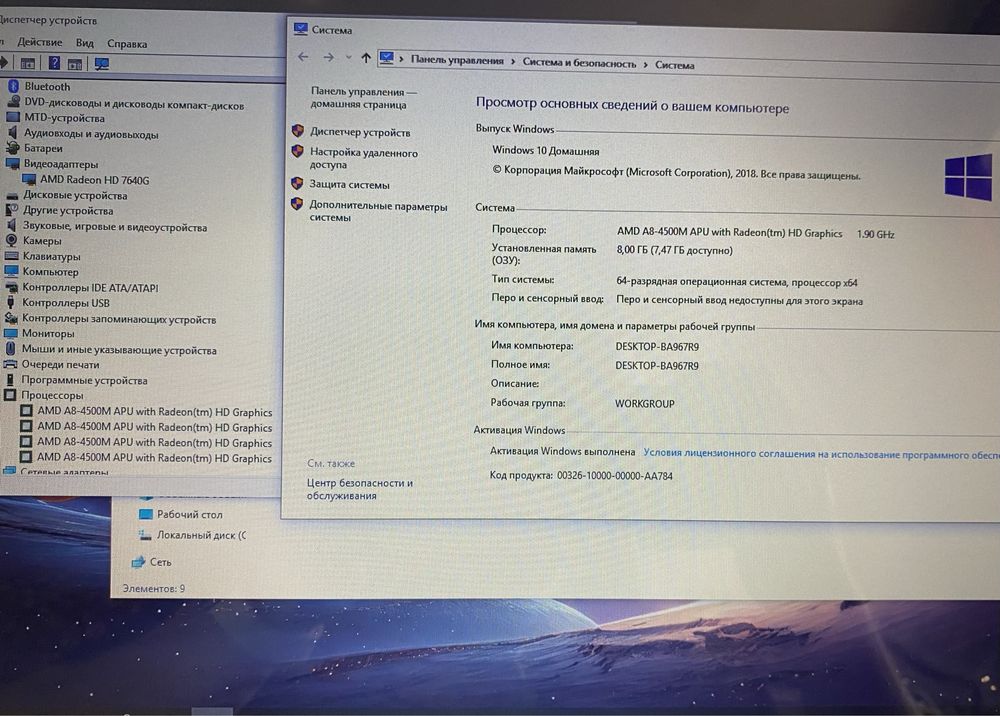1000x716 pixels.
Task: Open the dropdown after Панель управления breadcrumb
Action: pos(512,61)
